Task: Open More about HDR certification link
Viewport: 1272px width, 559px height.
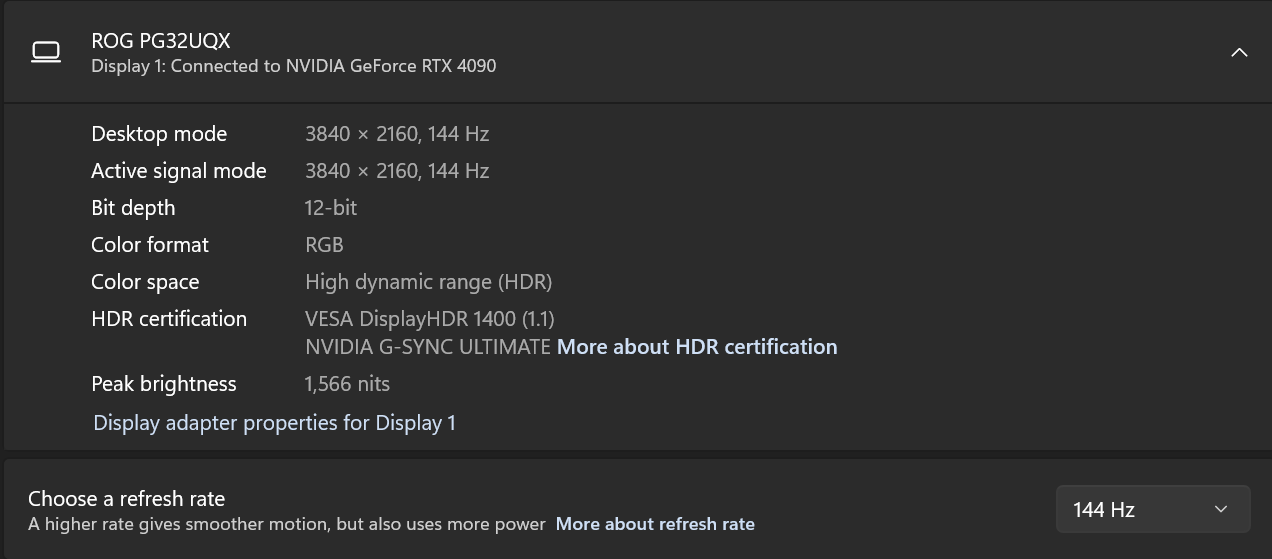Action: [x=697, y=347]
